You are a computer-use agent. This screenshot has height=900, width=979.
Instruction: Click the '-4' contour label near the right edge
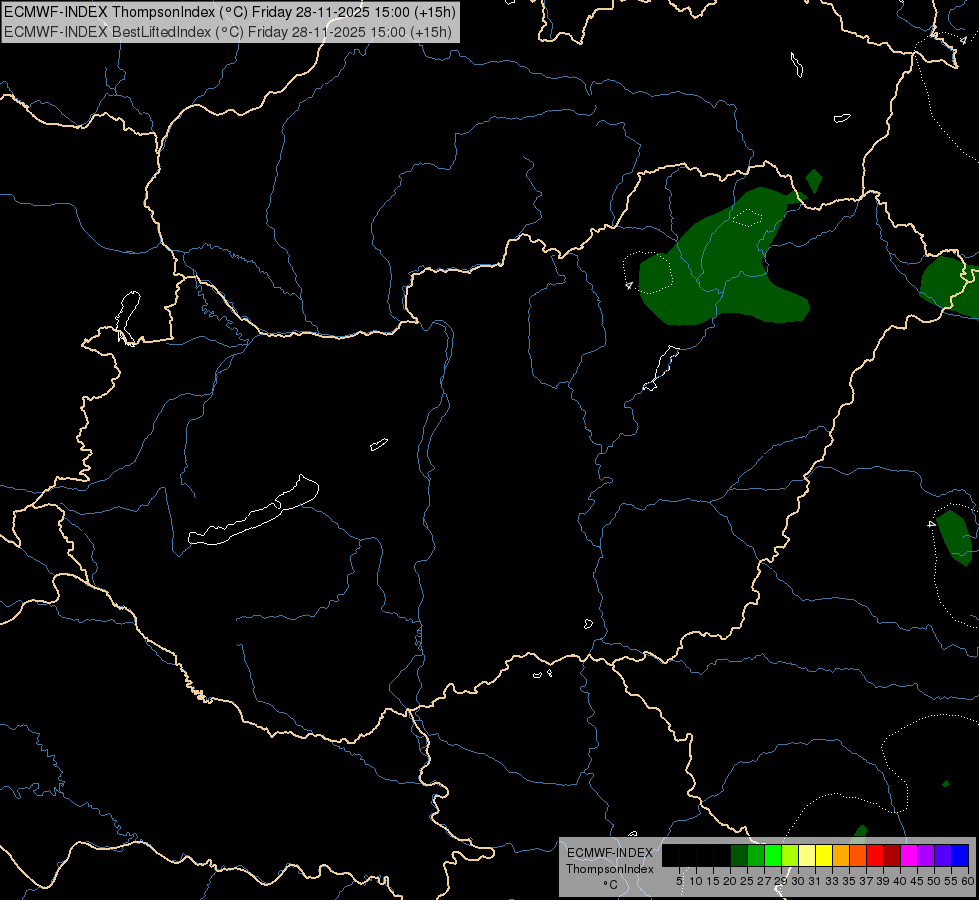932,523
